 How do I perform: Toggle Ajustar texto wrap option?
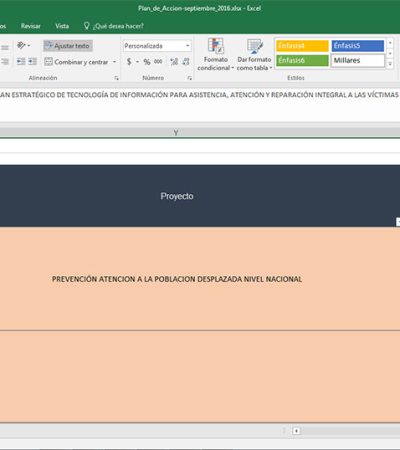pyautogui.click(x=68, y=46)
